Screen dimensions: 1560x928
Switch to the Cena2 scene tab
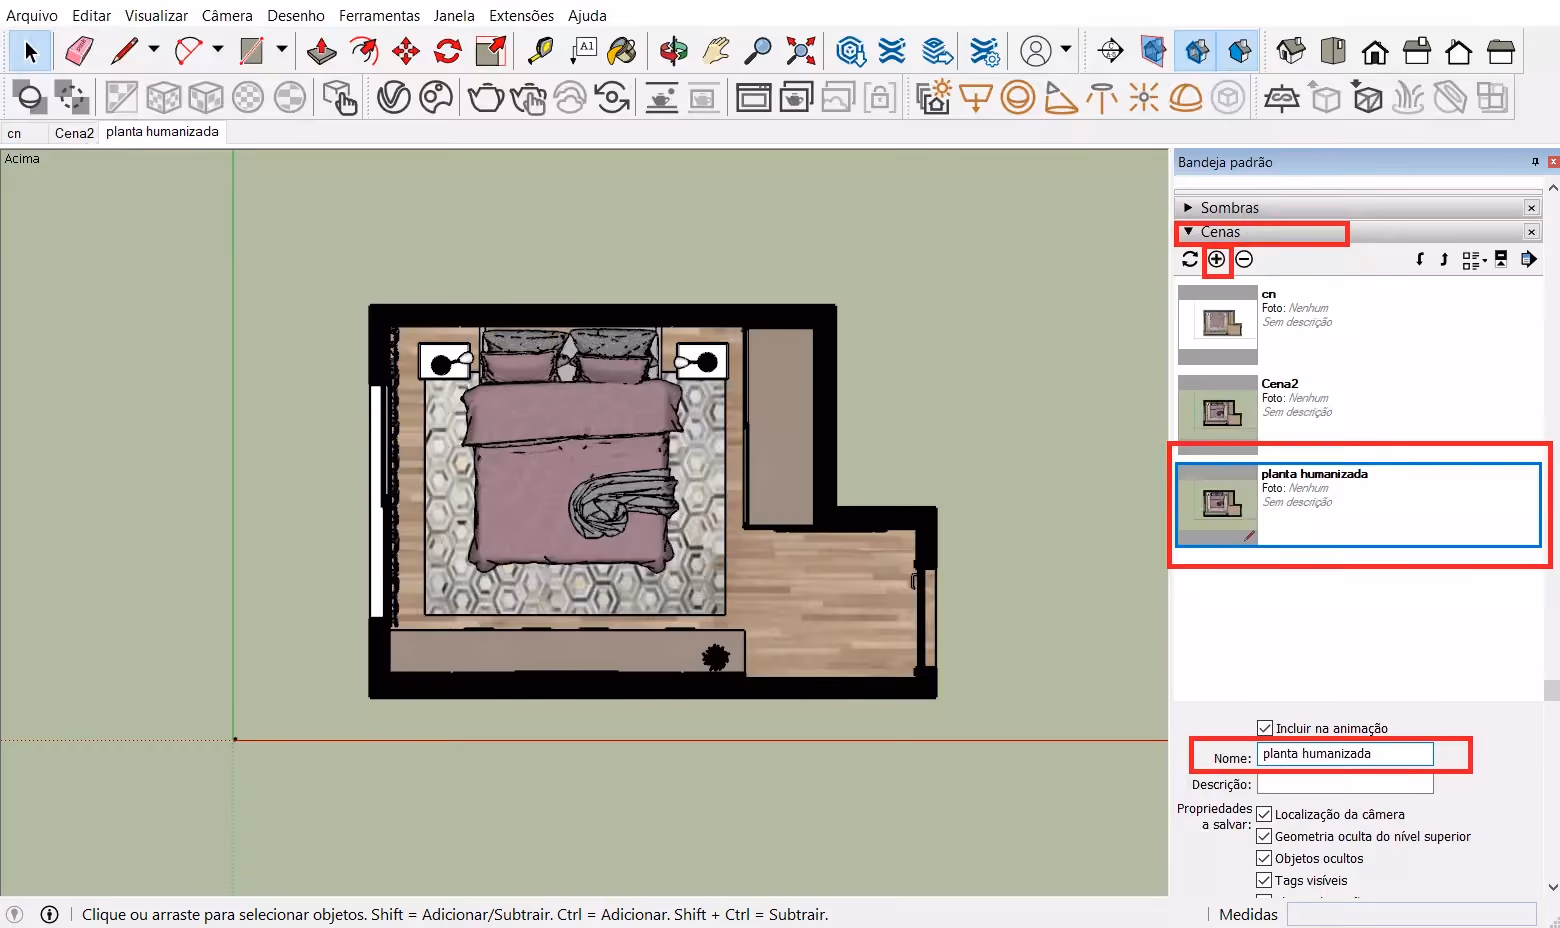74,133
